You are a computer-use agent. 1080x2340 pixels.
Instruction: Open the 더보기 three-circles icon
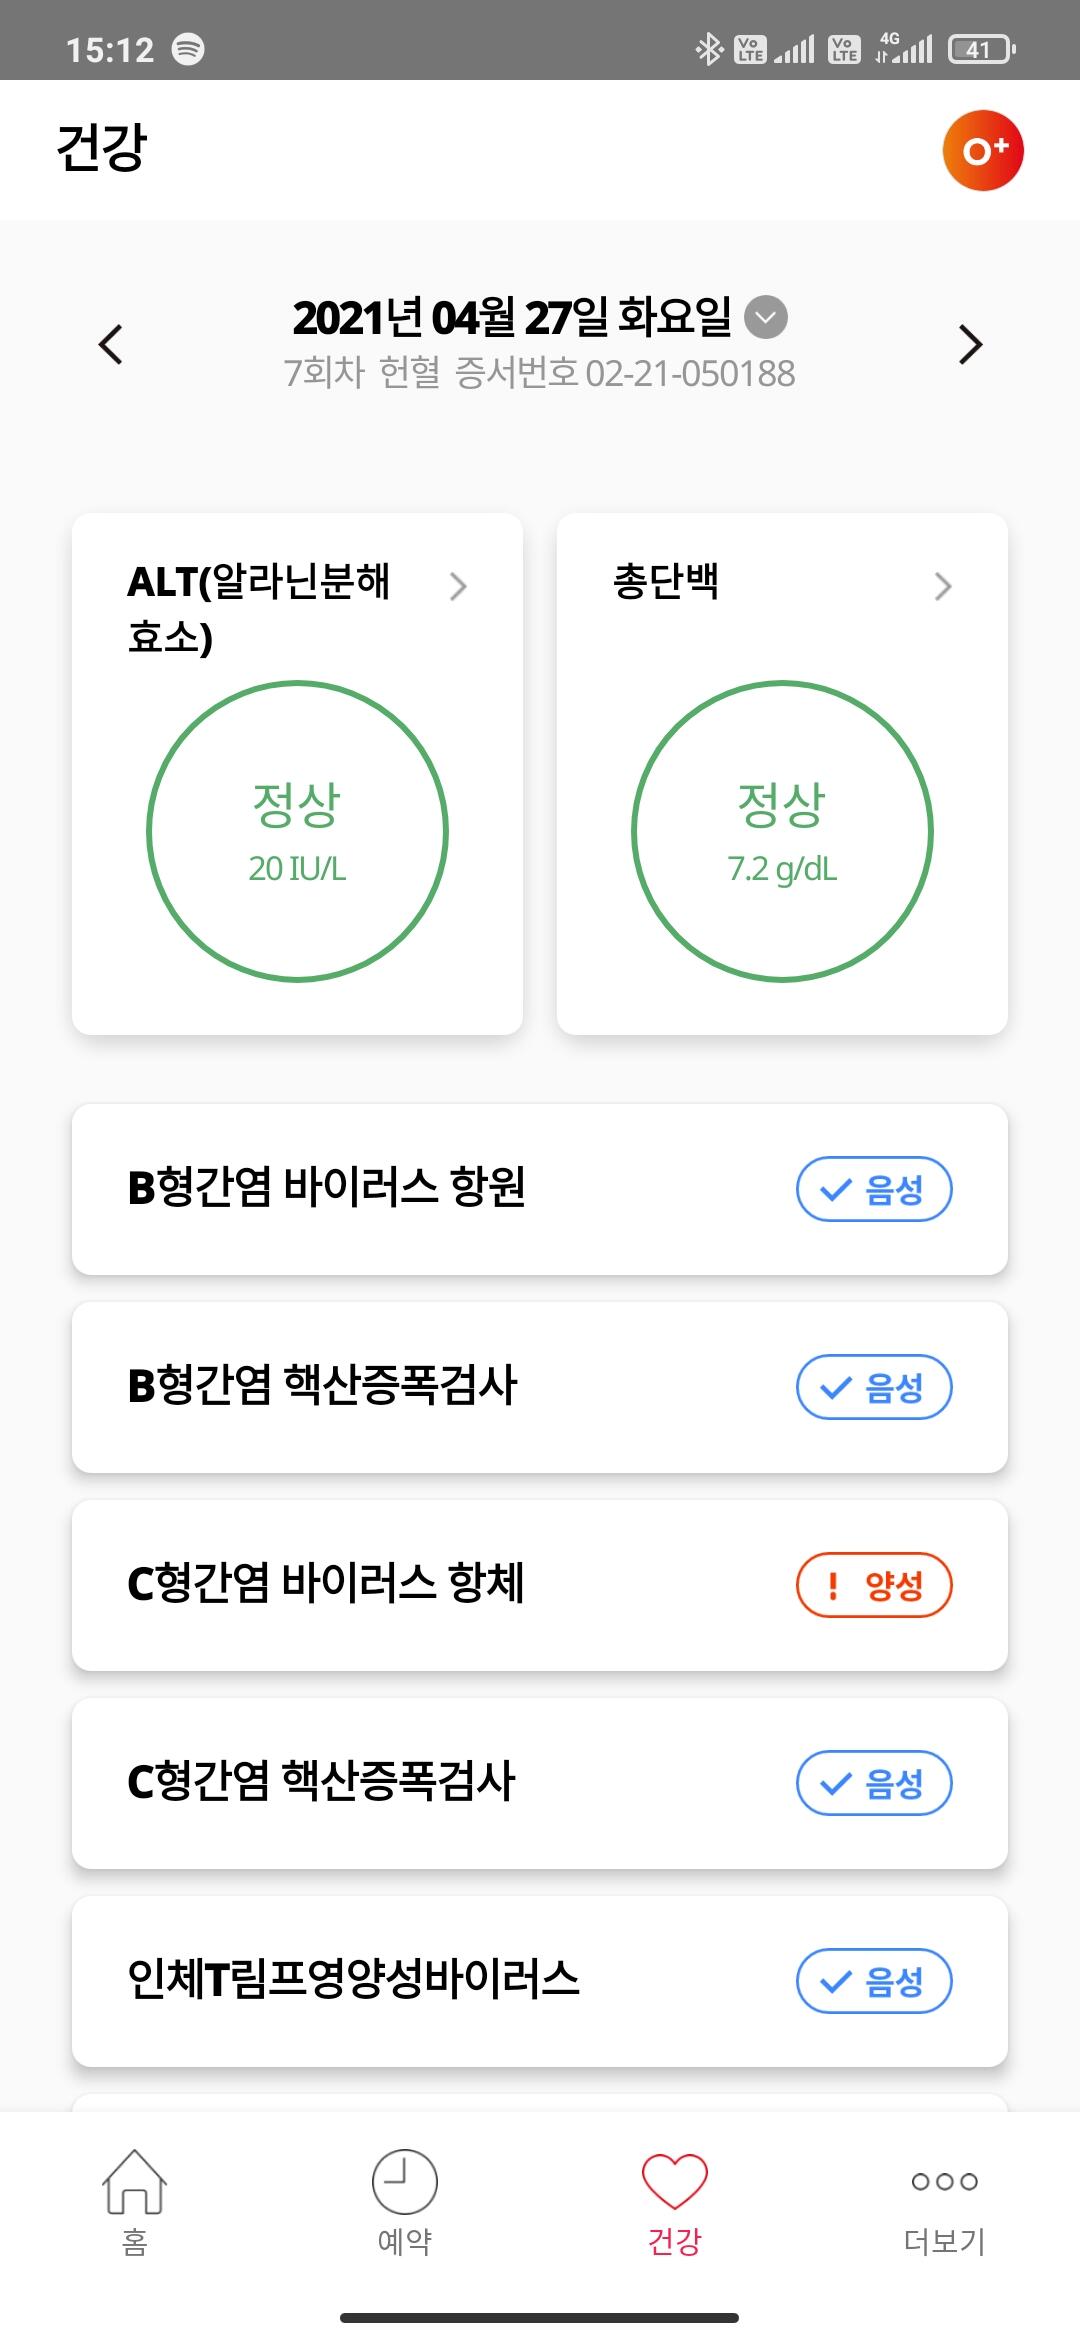tap(944, 2182)
